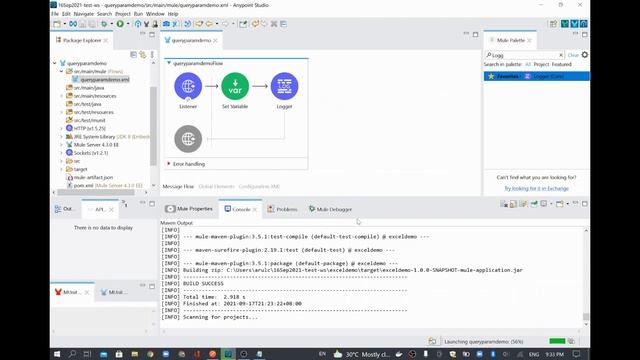Click the forward navigation arrow in the toolbar

point(225,24)
